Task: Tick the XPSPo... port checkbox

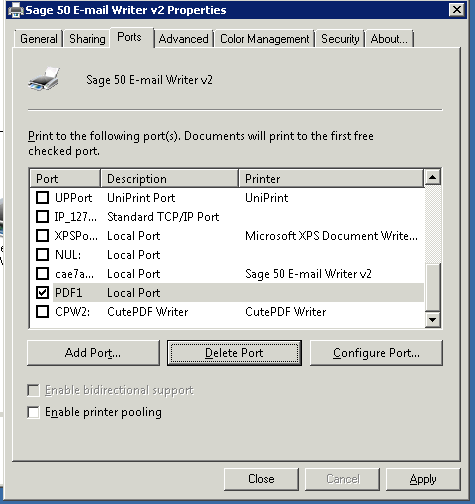Action: [x=42, y=236]
